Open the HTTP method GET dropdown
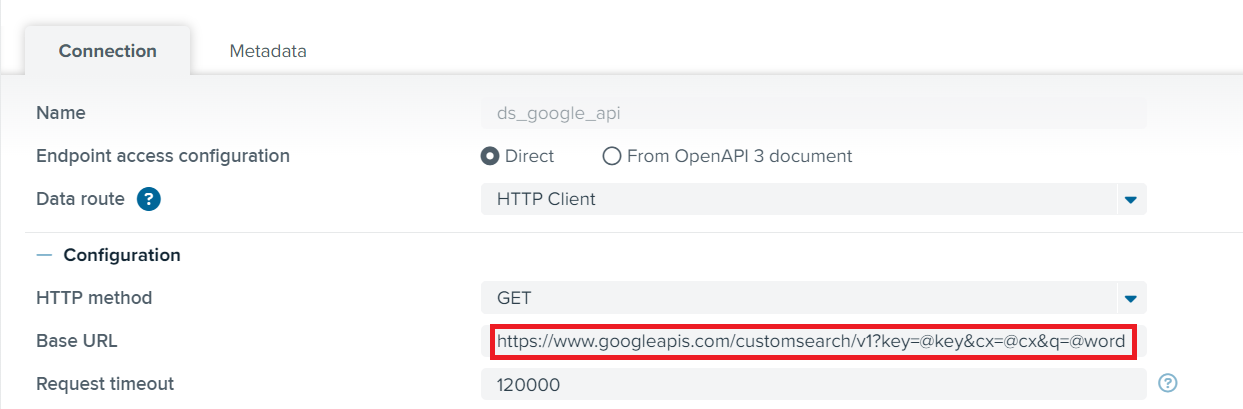 [813, 298]
